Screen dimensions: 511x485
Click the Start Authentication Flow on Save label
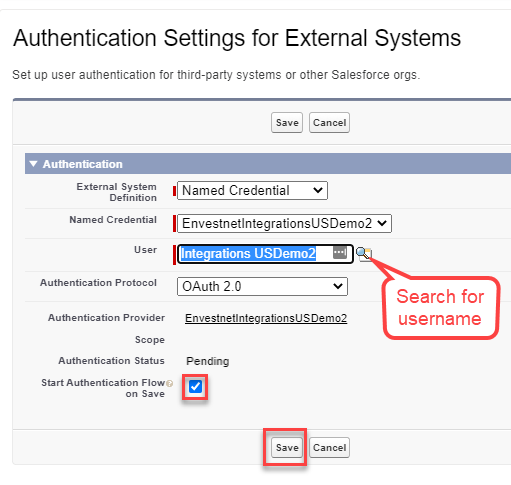point(103,388)
